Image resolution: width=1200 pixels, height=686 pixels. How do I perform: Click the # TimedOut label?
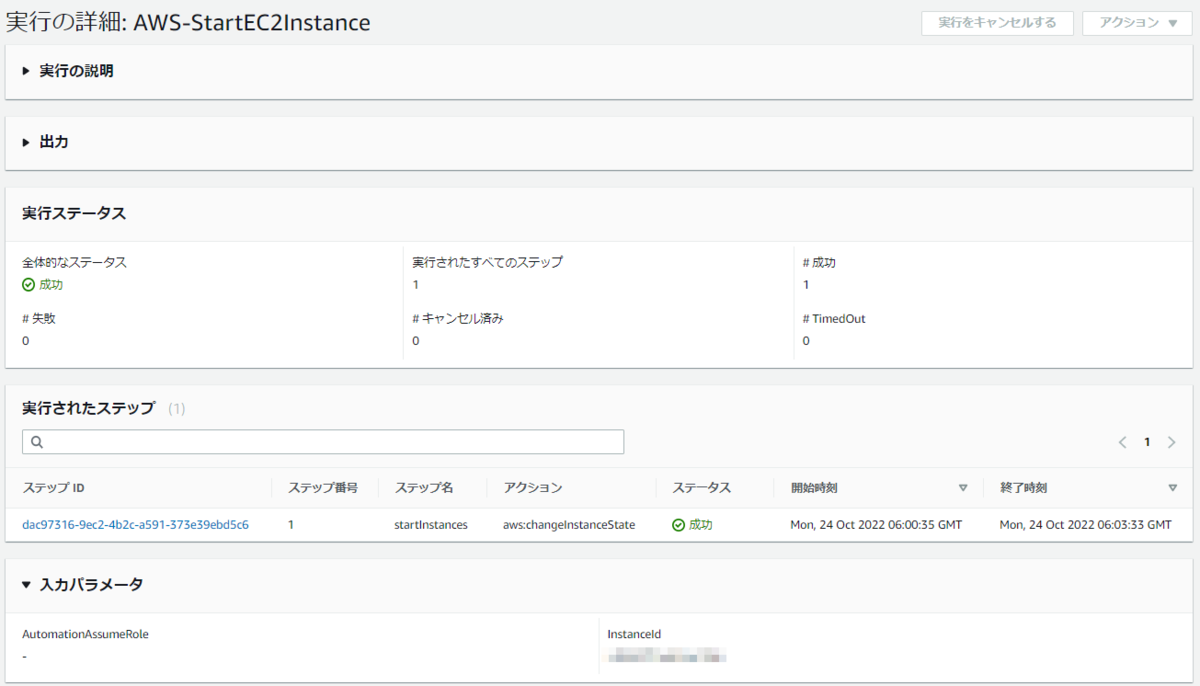[834, 318]
